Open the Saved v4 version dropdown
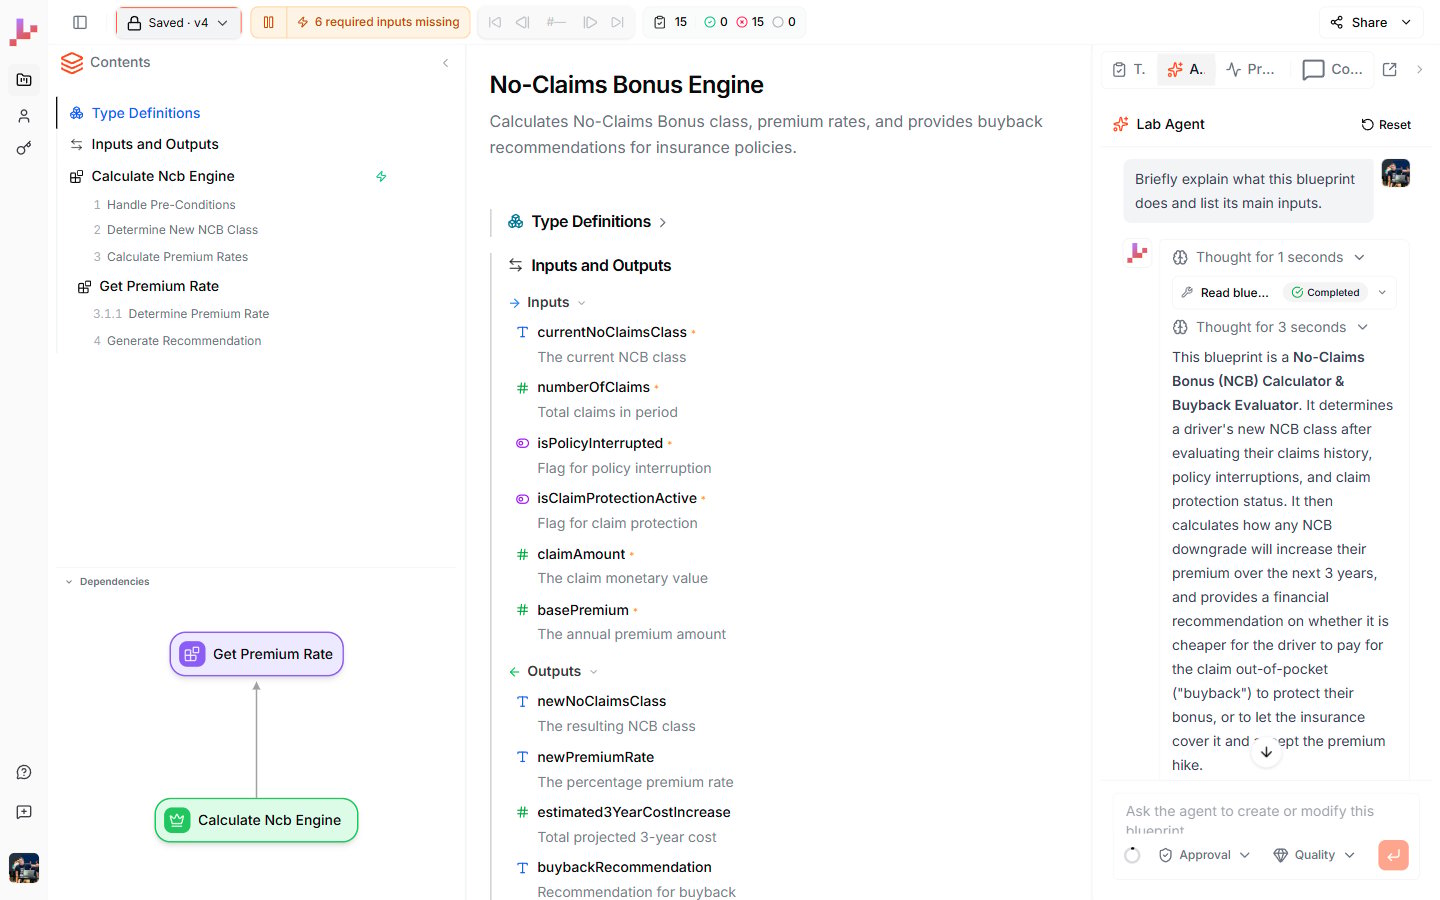This screenshot has width=1440, height=900. tap(179, 22)
